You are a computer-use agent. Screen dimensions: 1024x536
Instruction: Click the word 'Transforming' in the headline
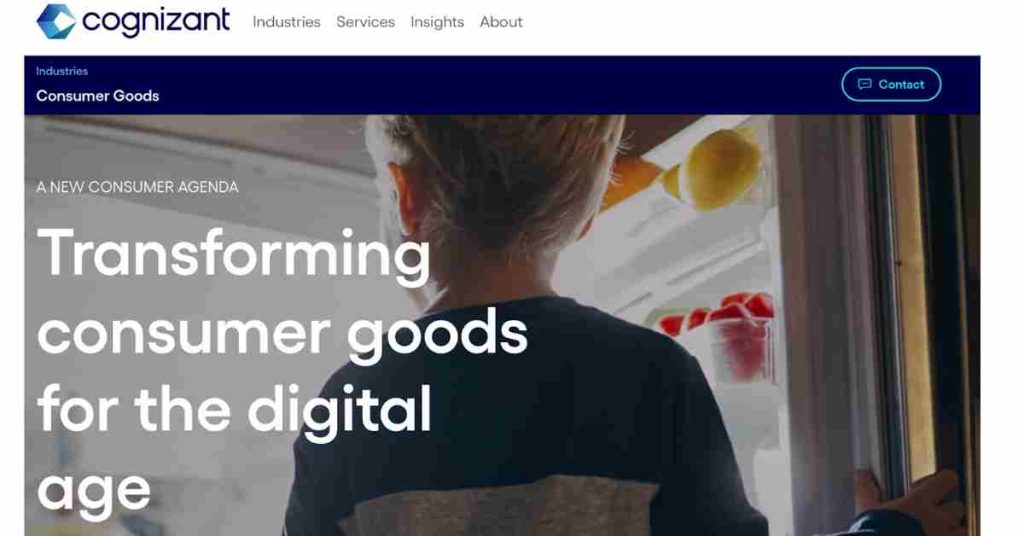tap(234, 255)
